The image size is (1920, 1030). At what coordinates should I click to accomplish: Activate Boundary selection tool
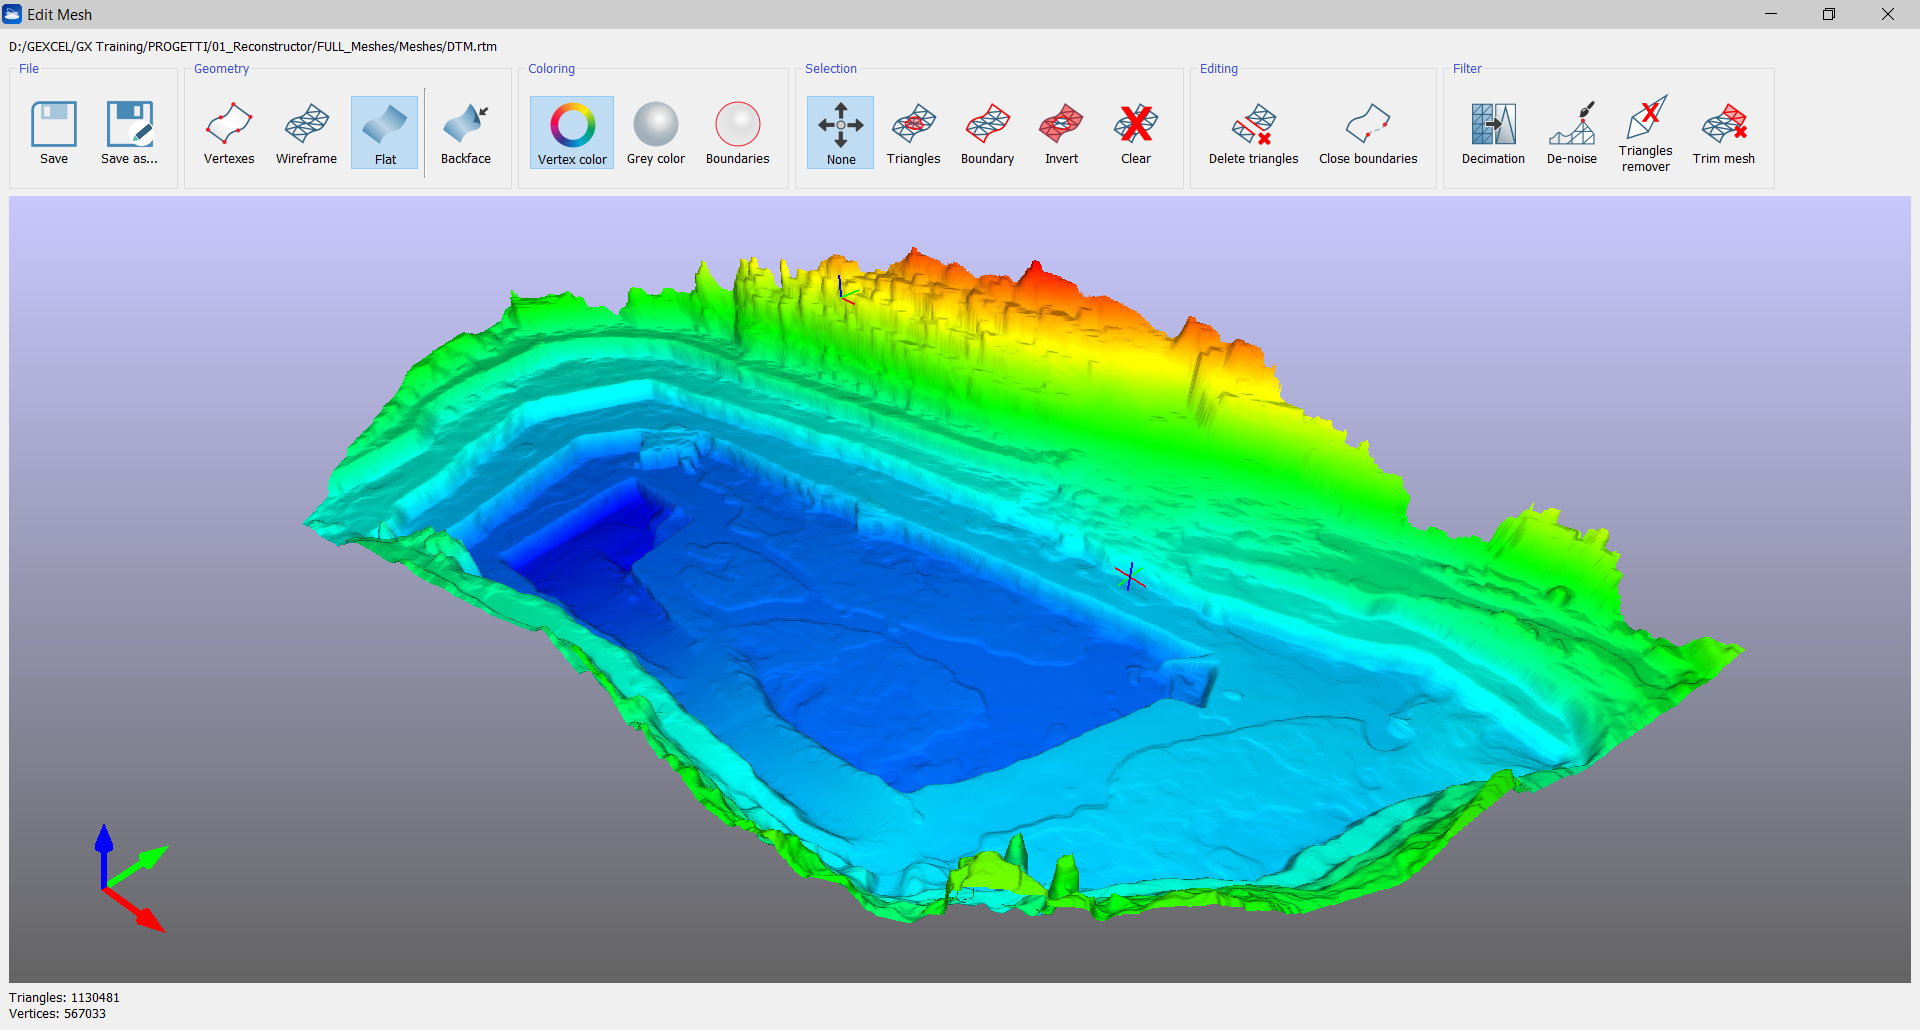(x=988, y=132)
